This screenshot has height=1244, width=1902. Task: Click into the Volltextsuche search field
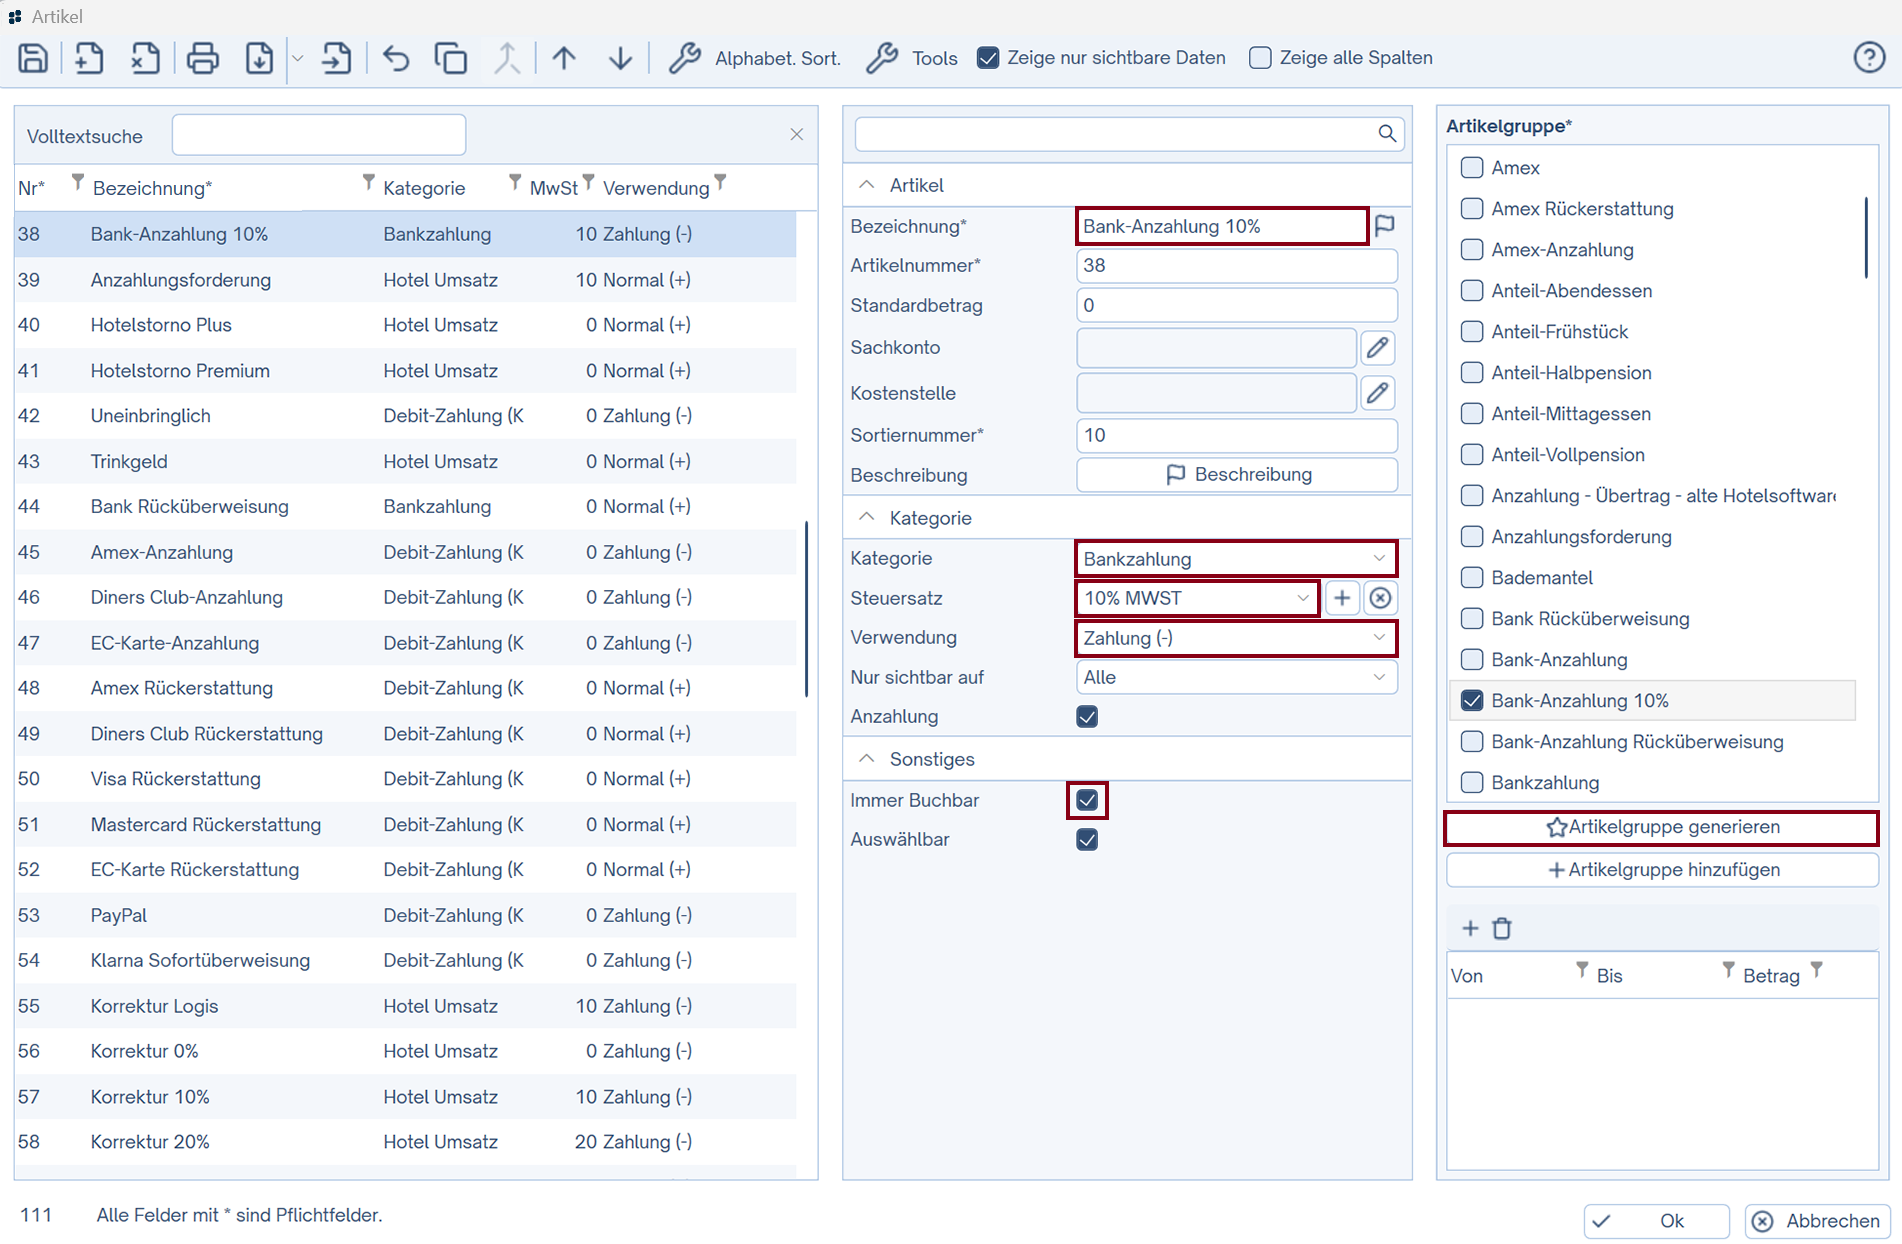tap(318, 135)
